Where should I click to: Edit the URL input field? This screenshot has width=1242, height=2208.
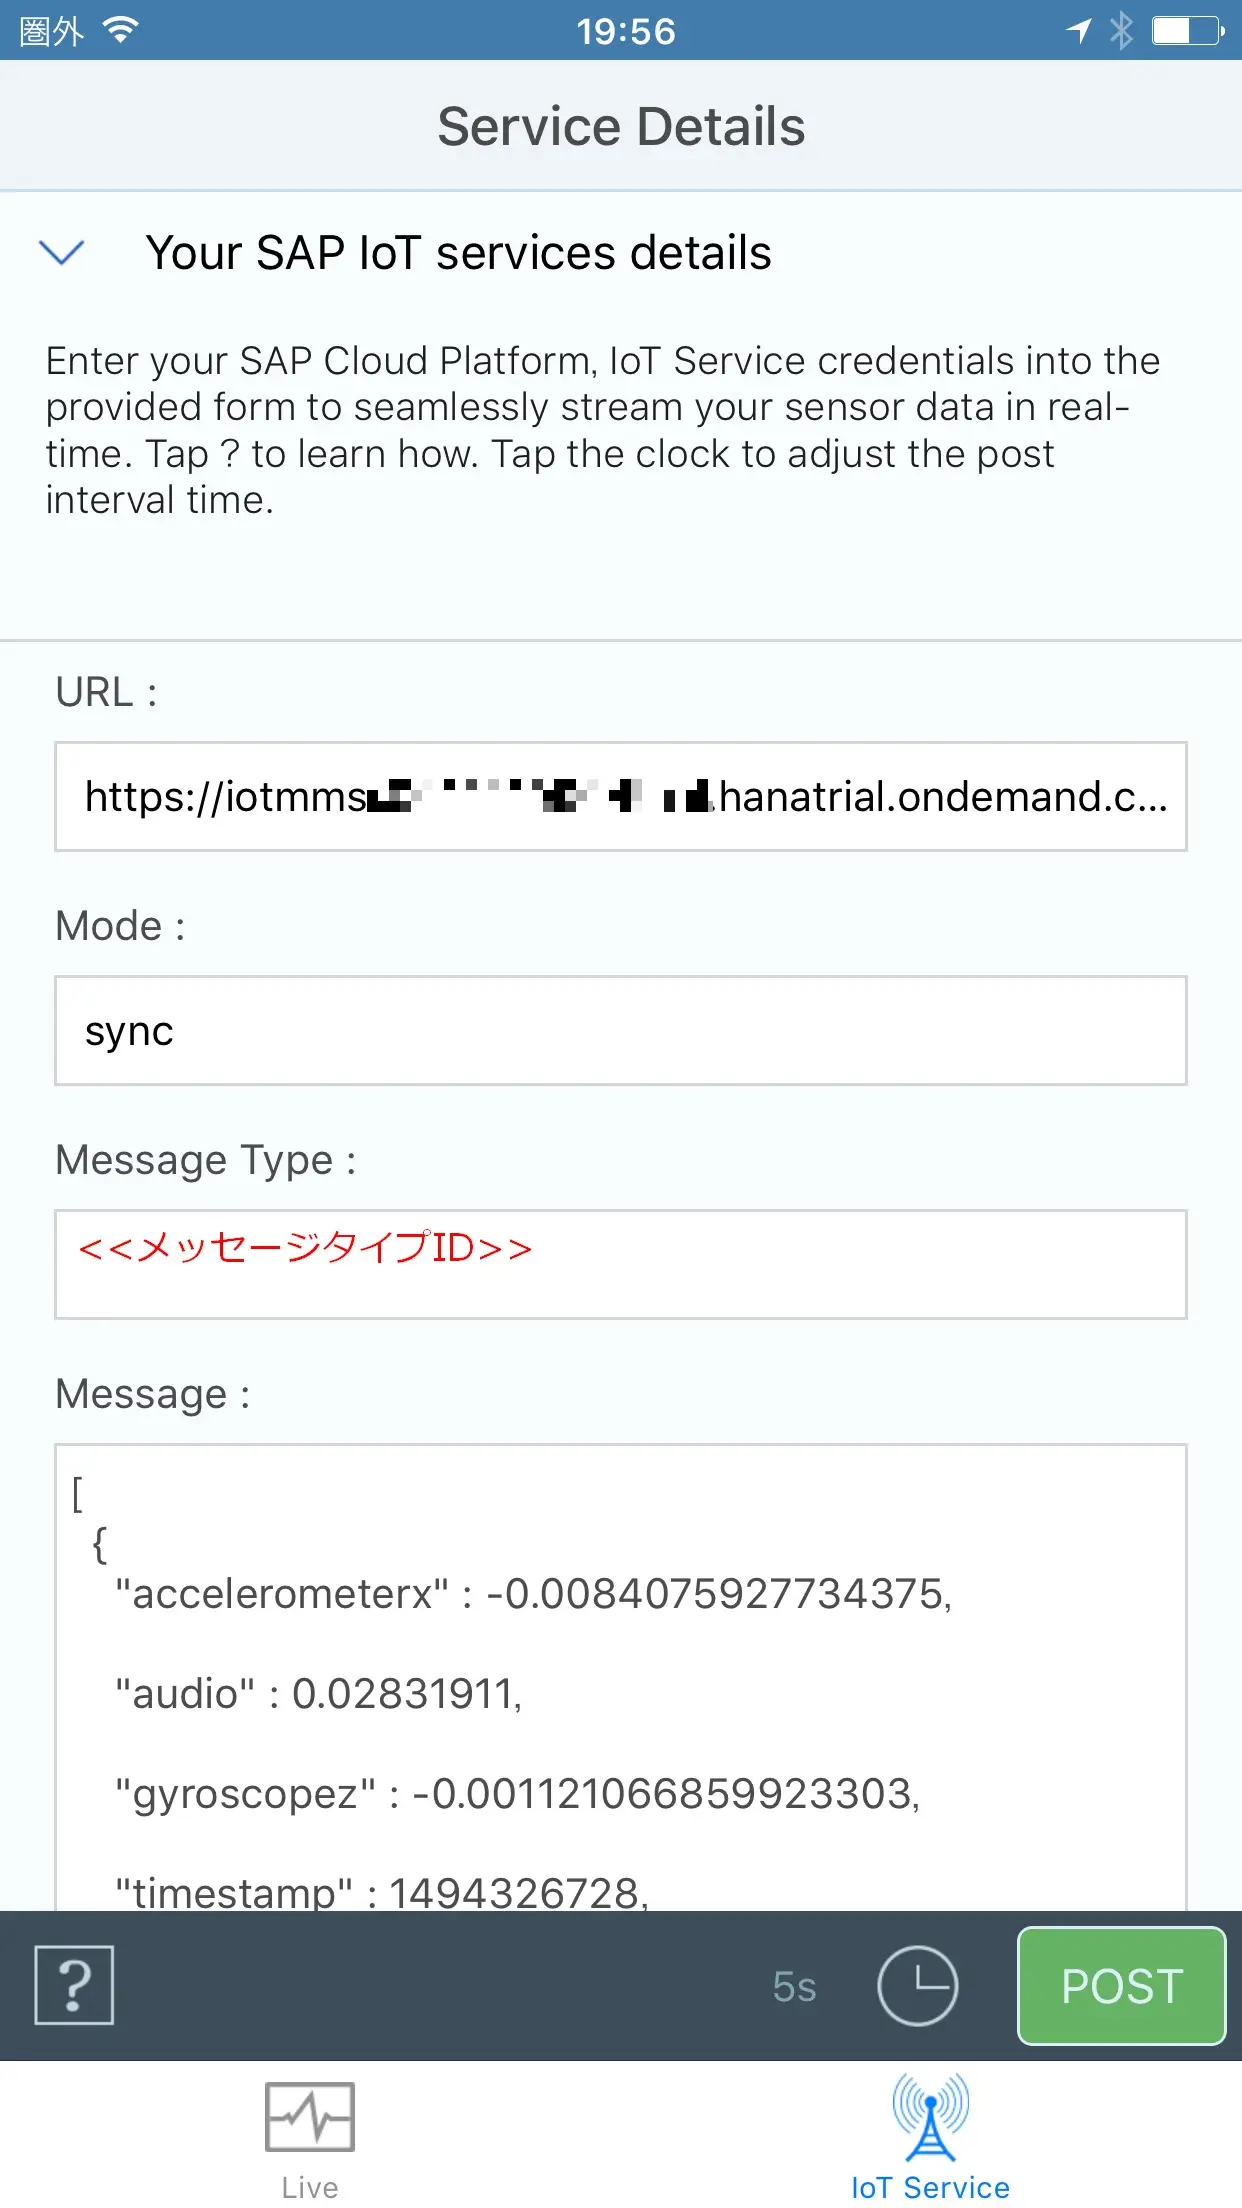click(x=621, y=797)
